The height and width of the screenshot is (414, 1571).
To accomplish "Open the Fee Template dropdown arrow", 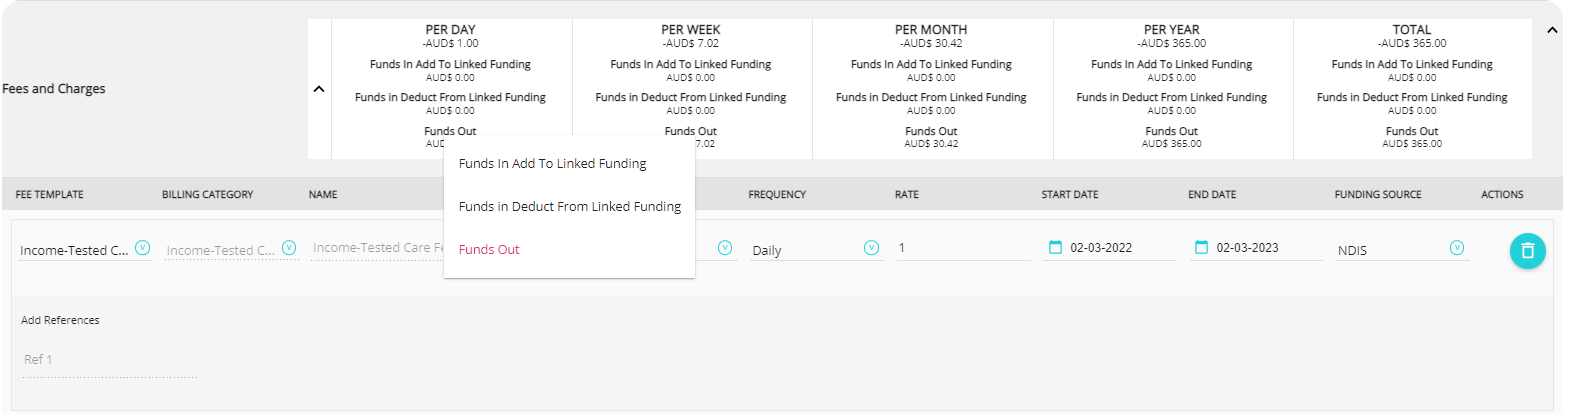I will pyautogui.click(x=142, y=248).
